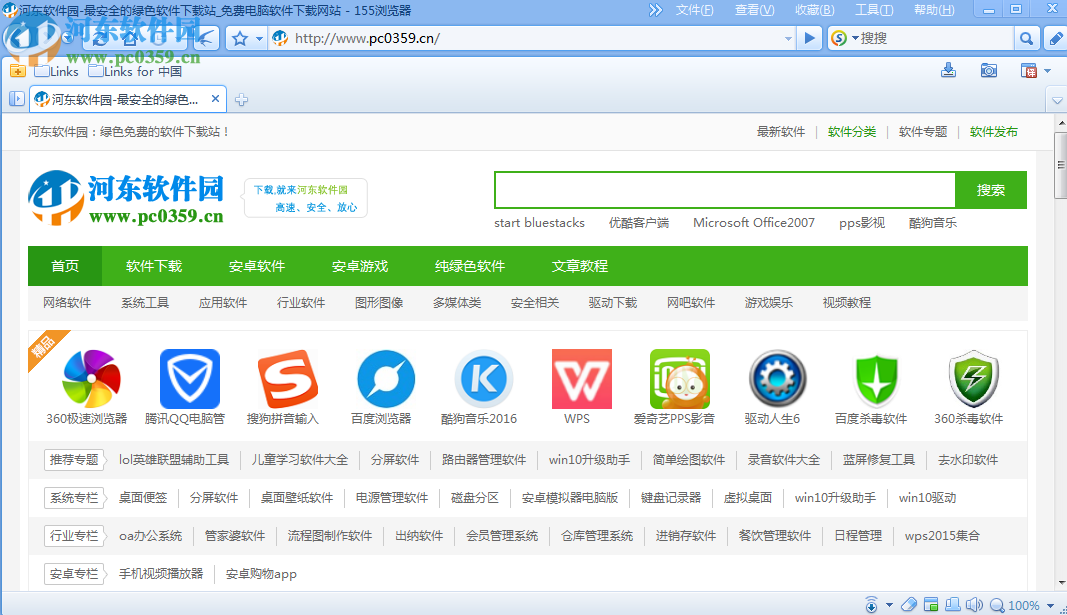Open the 文章教程 navigation tab
Viewport: 1067px width, 615px height.
point(580,266)
